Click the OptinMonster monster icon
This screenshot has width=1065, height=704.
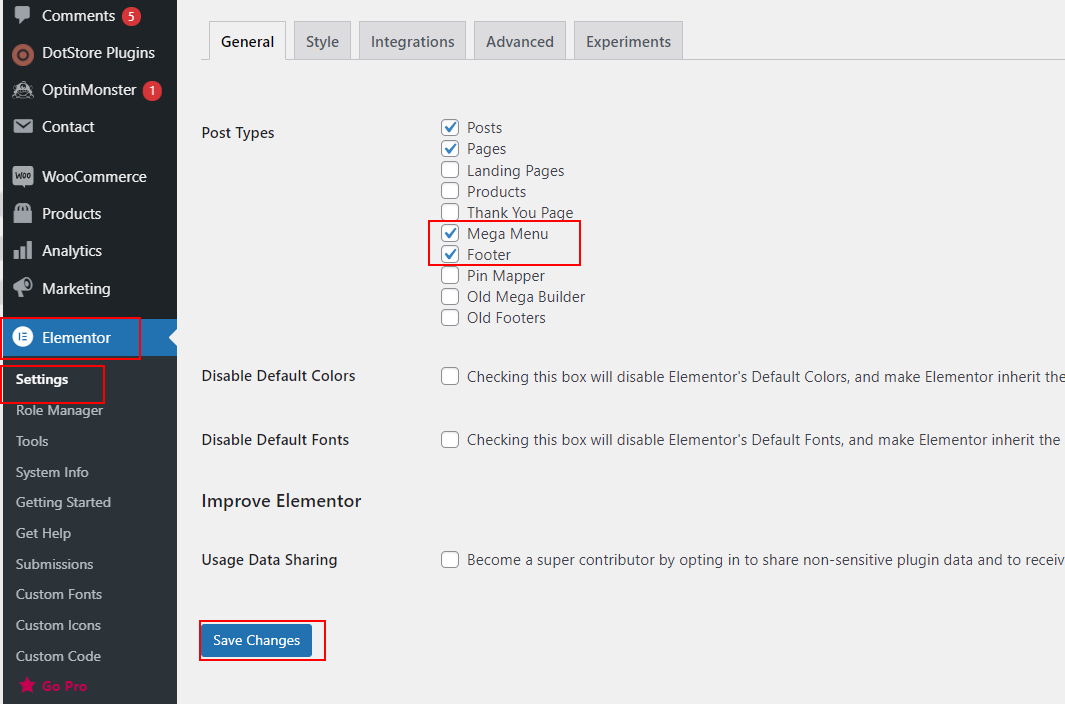[x=22, y=90]
